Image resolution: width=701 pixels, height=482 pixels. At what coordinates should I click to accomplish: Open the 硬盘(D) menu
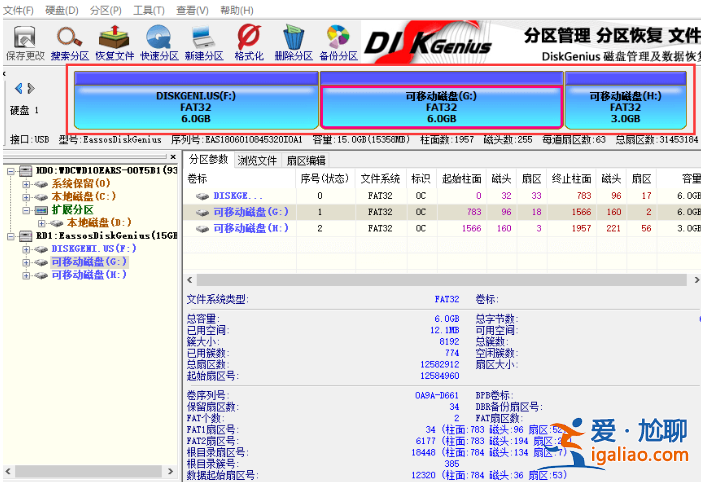click(x=62, y=10)
